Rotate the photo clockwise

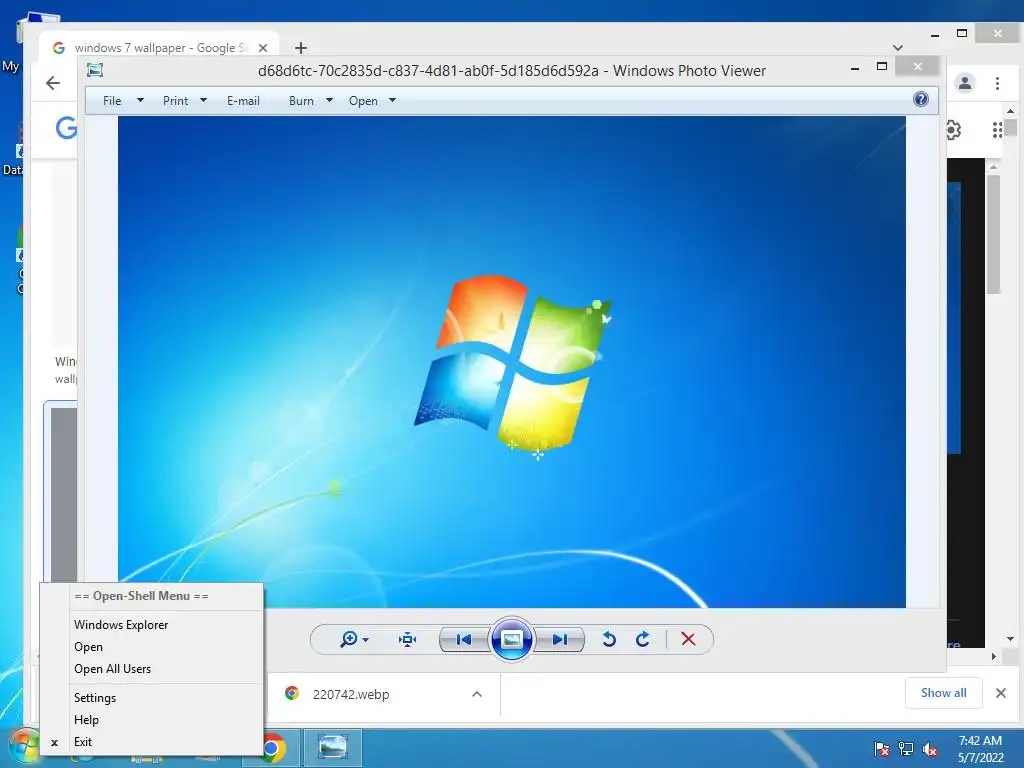click(x=643, y=639)
